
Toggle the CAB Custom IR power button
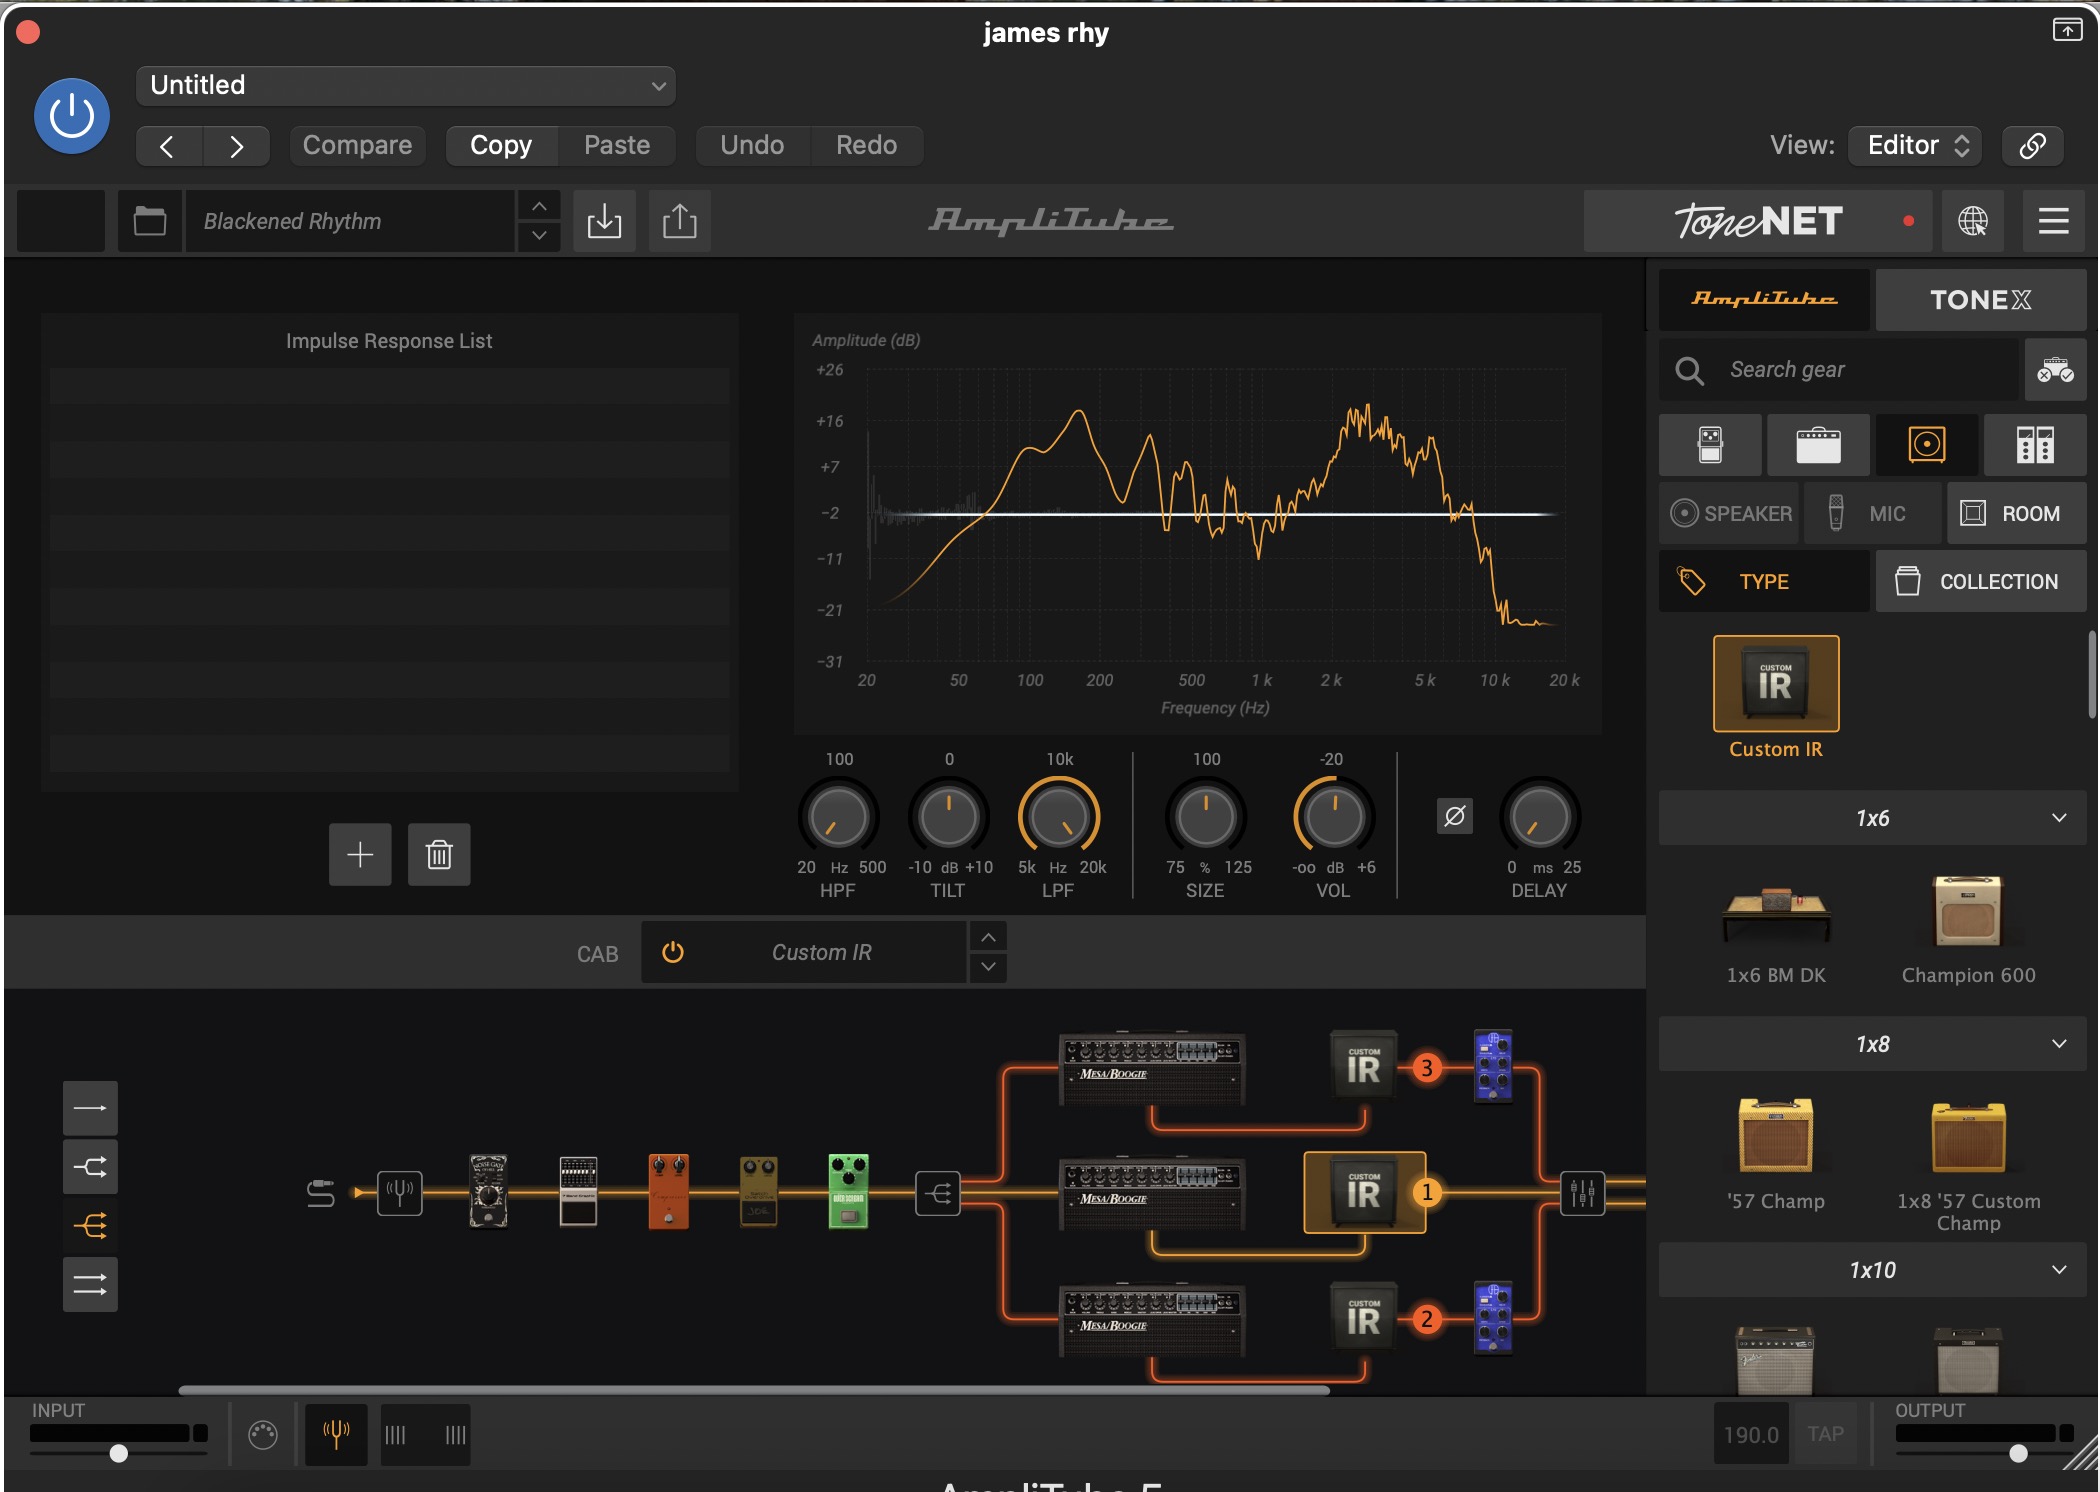[673, 953]
